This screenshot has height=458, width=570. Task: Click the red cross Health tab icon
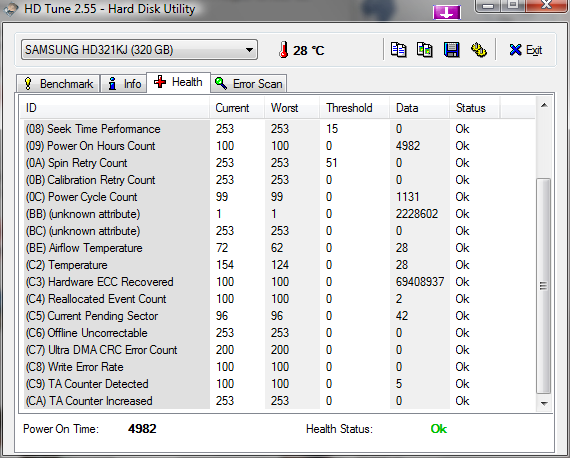(x=160, y=82)
